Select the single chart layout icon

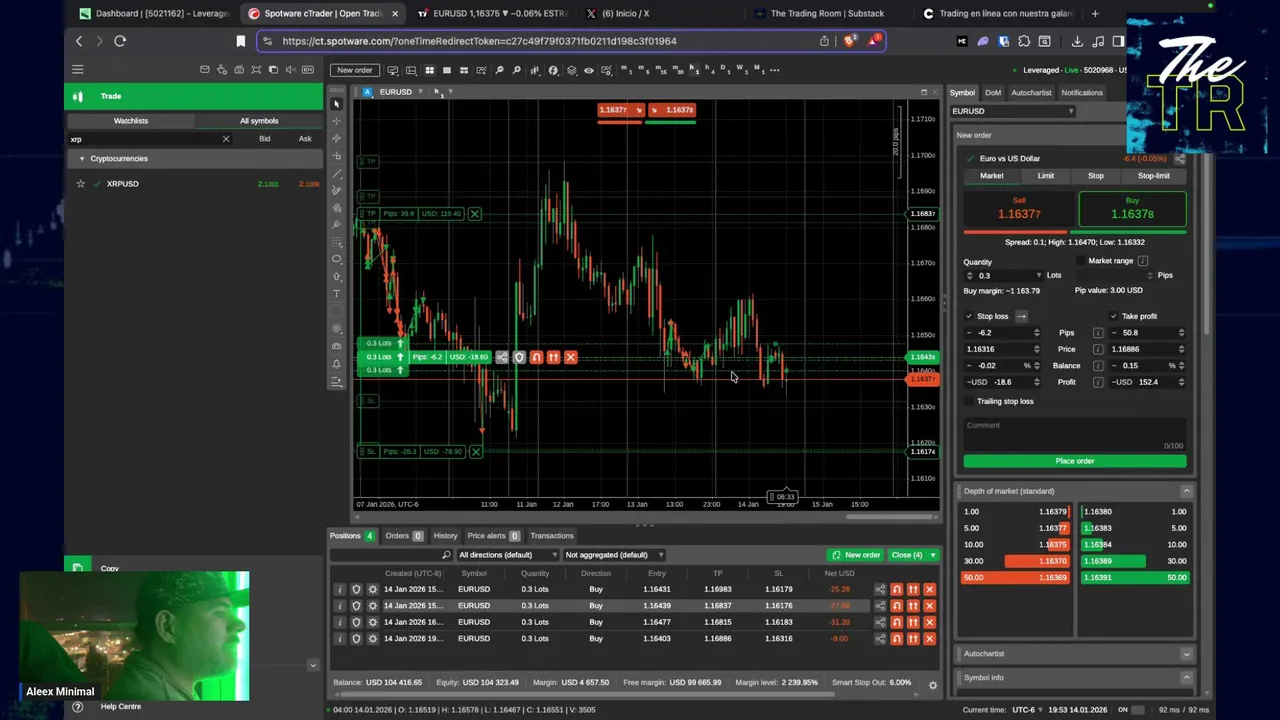click(447, 70)
